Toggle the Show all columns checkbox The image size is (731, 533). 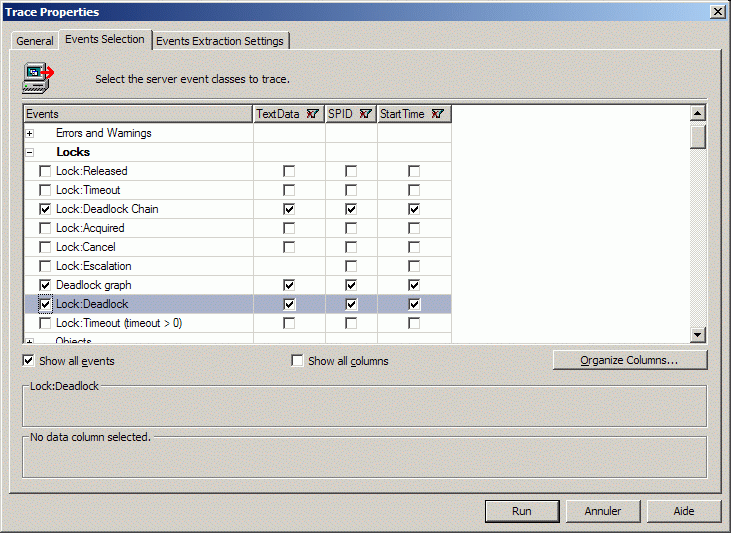[297, 361]
